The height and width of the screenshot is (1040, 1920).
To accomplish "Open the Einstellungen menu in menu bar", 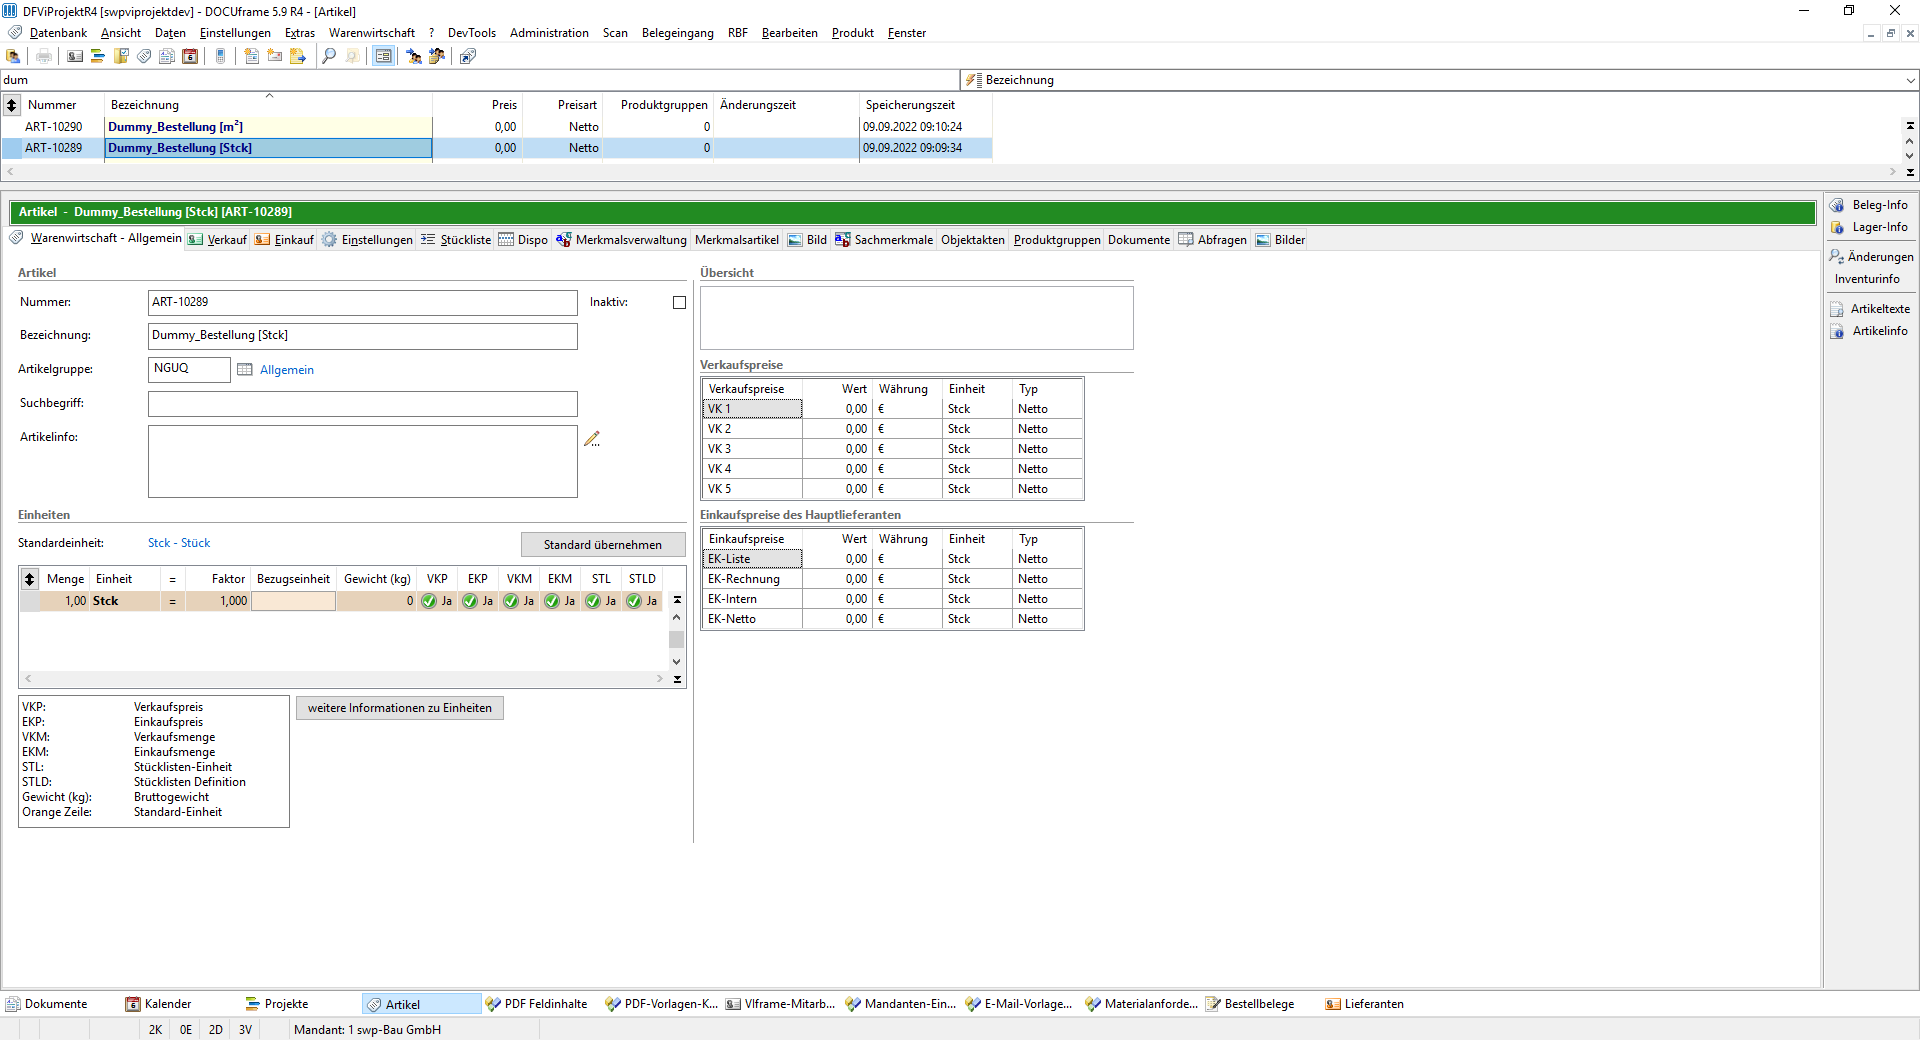I will click(x=235, y=33).
